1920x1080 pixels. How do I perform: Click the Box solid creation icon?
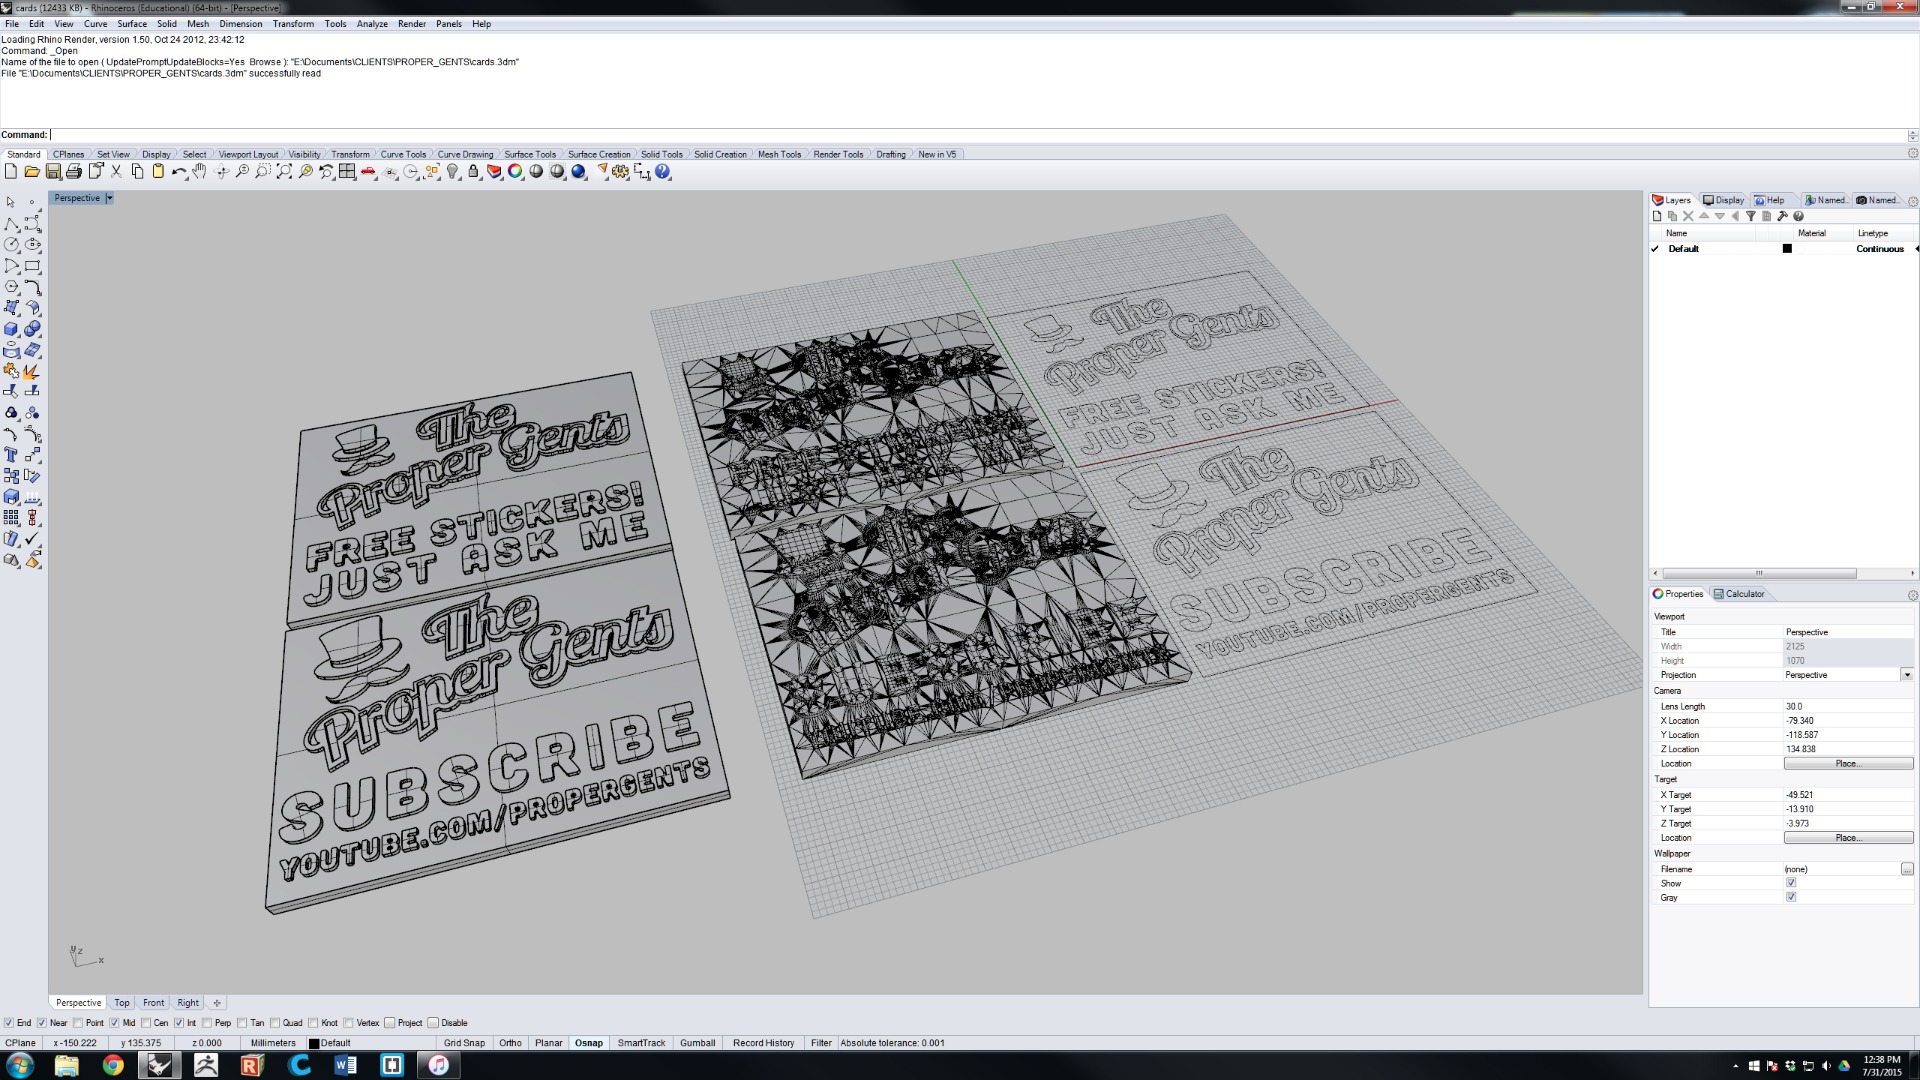click(x=12, y=329)
